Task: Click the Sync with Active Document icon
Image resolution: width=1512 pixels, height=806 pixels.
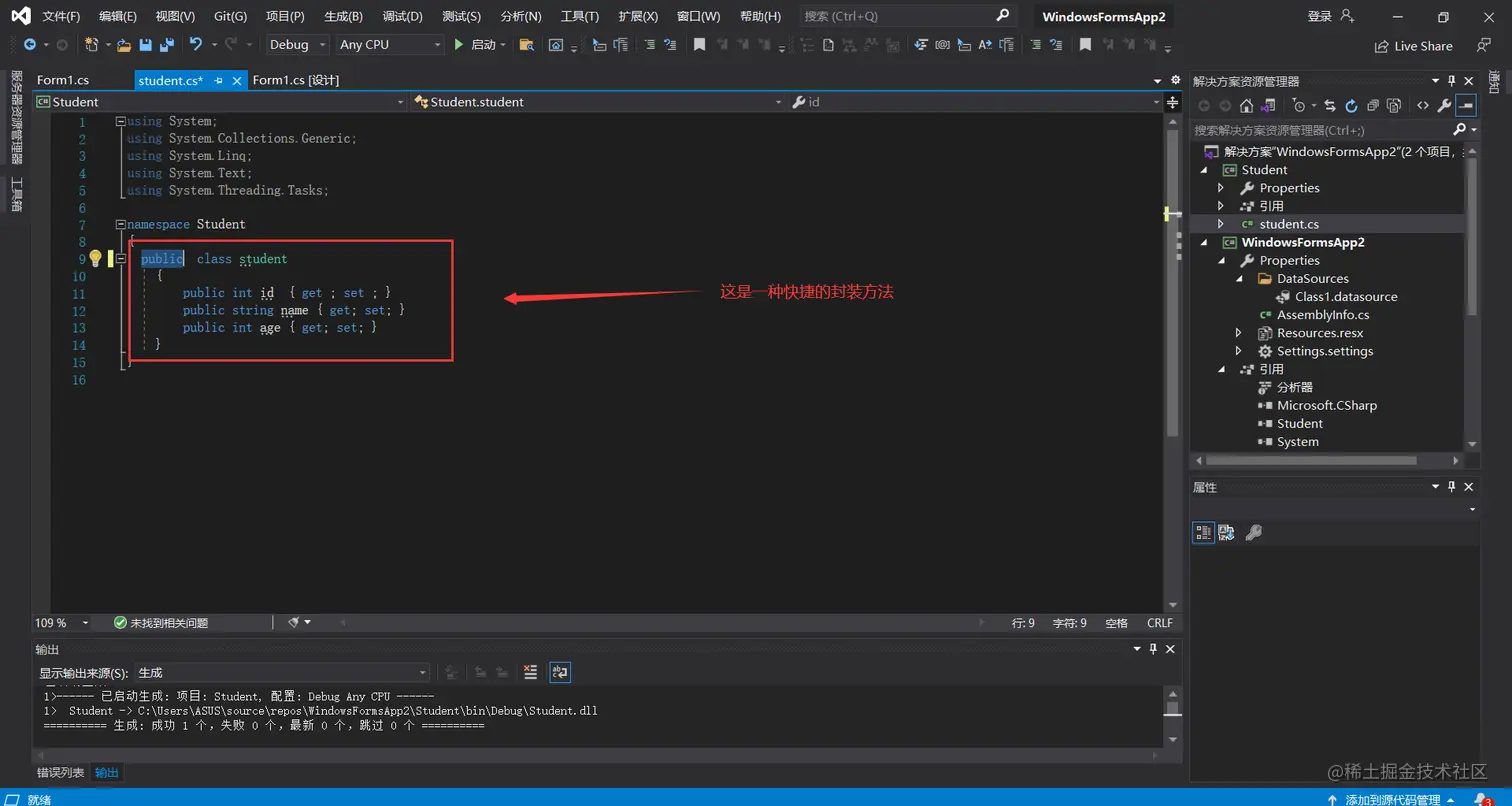Action: 1329,105
